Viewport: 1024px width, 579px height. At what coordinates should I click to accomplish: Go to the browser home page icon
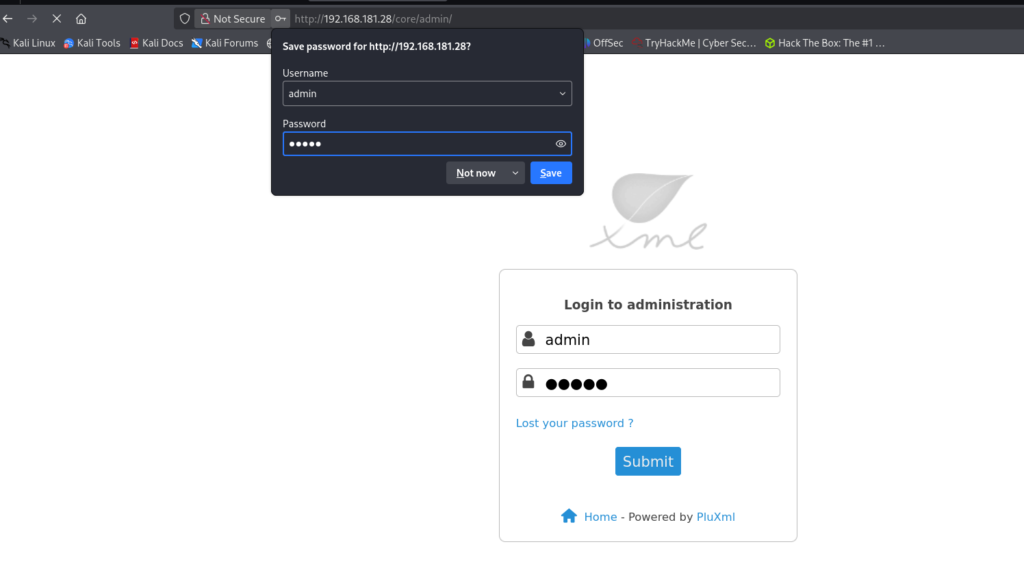coord(81,18)
